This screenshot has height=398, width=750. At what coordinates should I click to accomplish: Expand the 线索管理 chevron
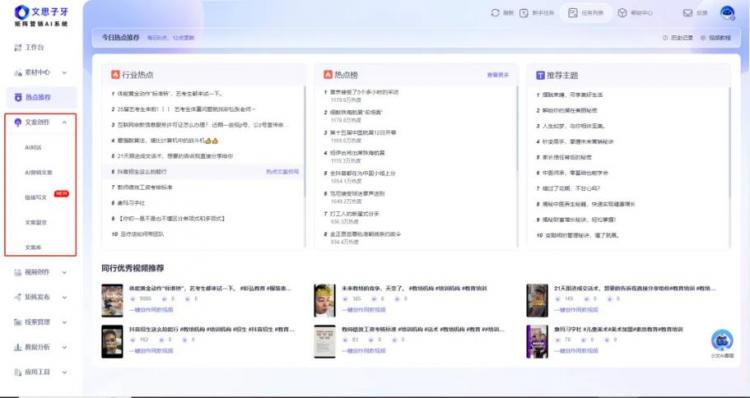click(x=64, y=322)
